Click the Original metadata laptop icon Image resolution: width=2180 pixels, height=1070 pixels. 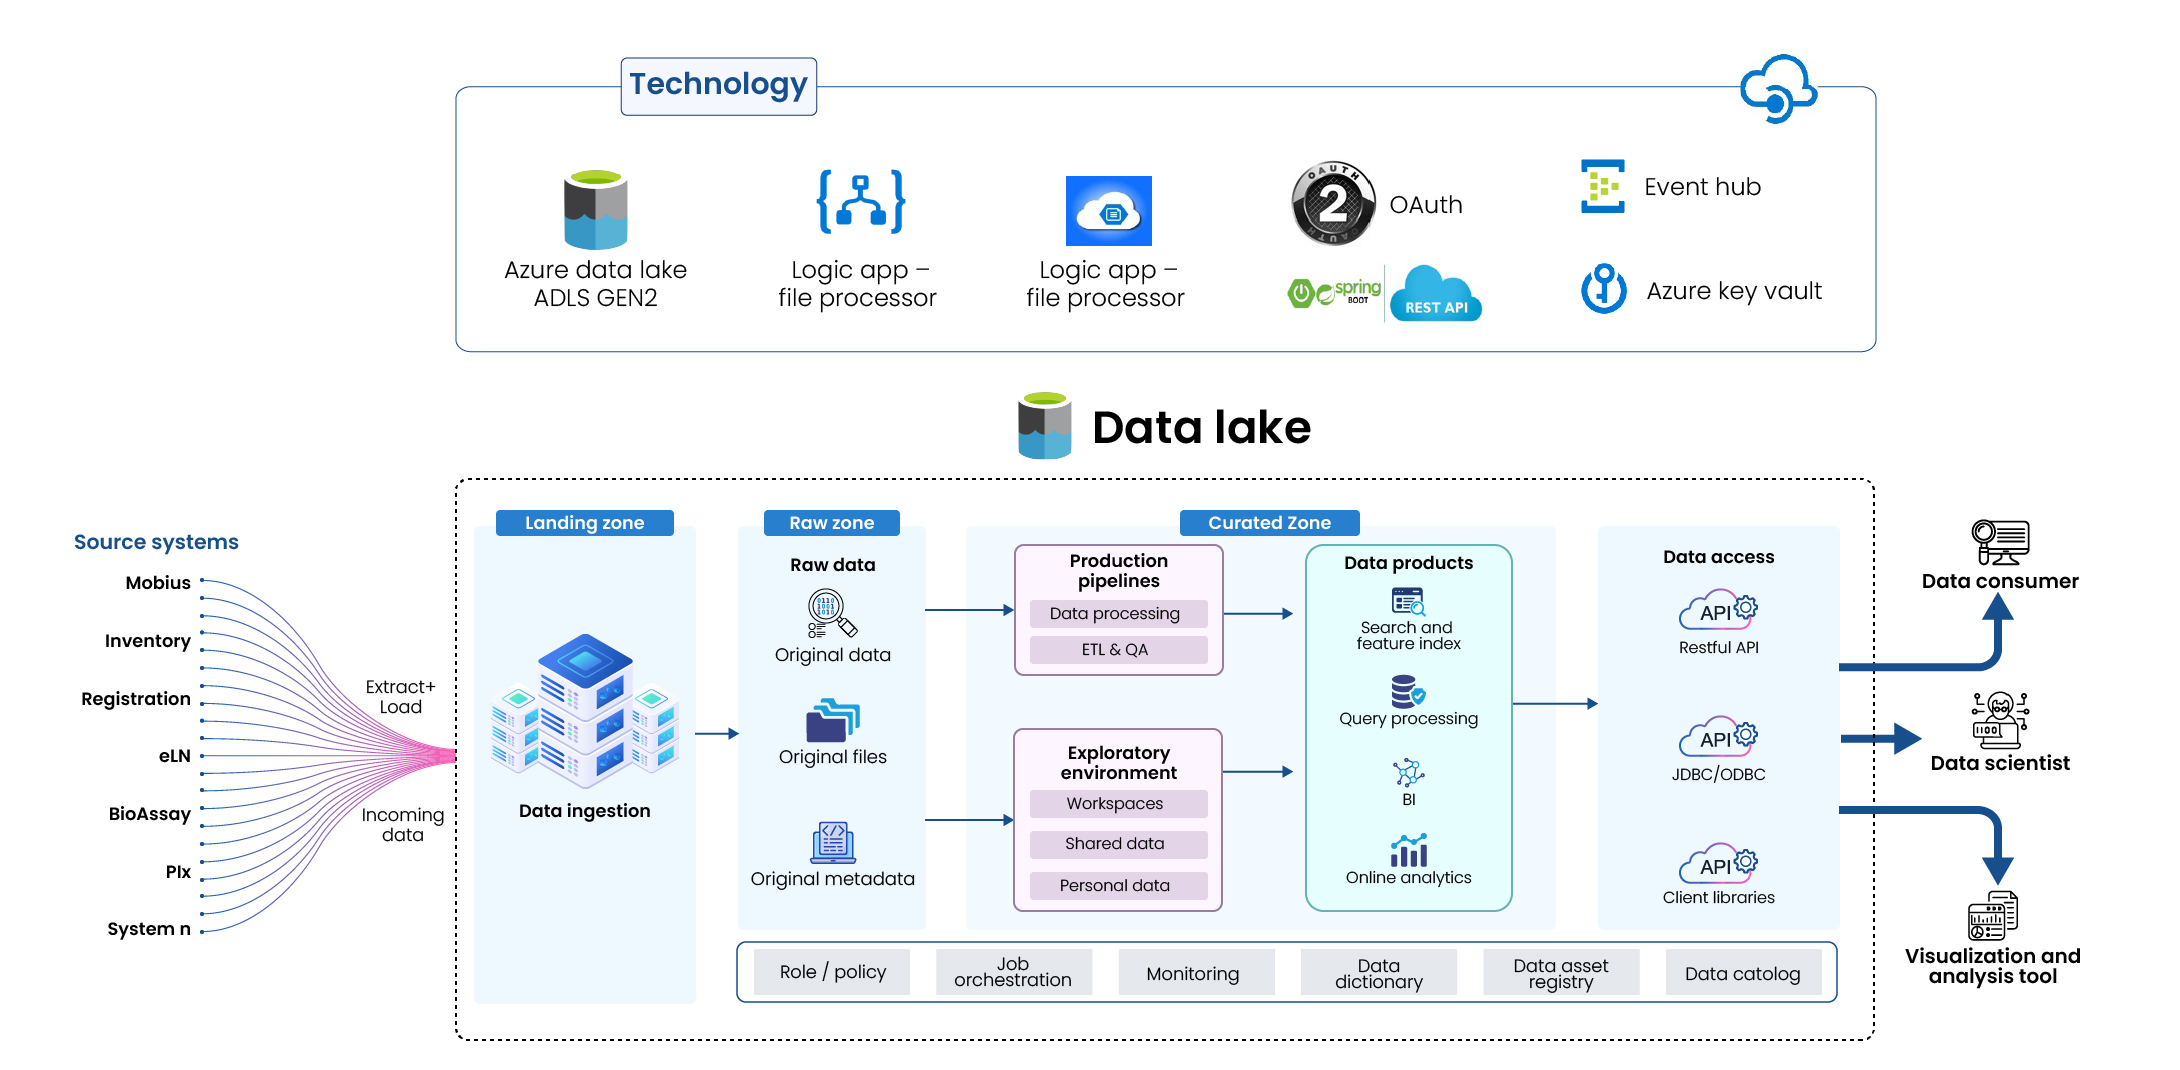click(x=833, y=842)
